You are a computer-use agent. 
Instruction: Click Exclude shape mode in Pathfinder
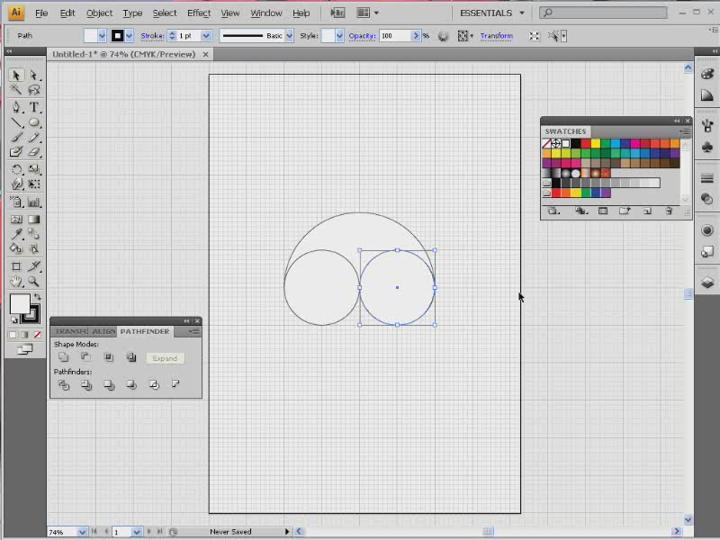(x=131, y=357)
